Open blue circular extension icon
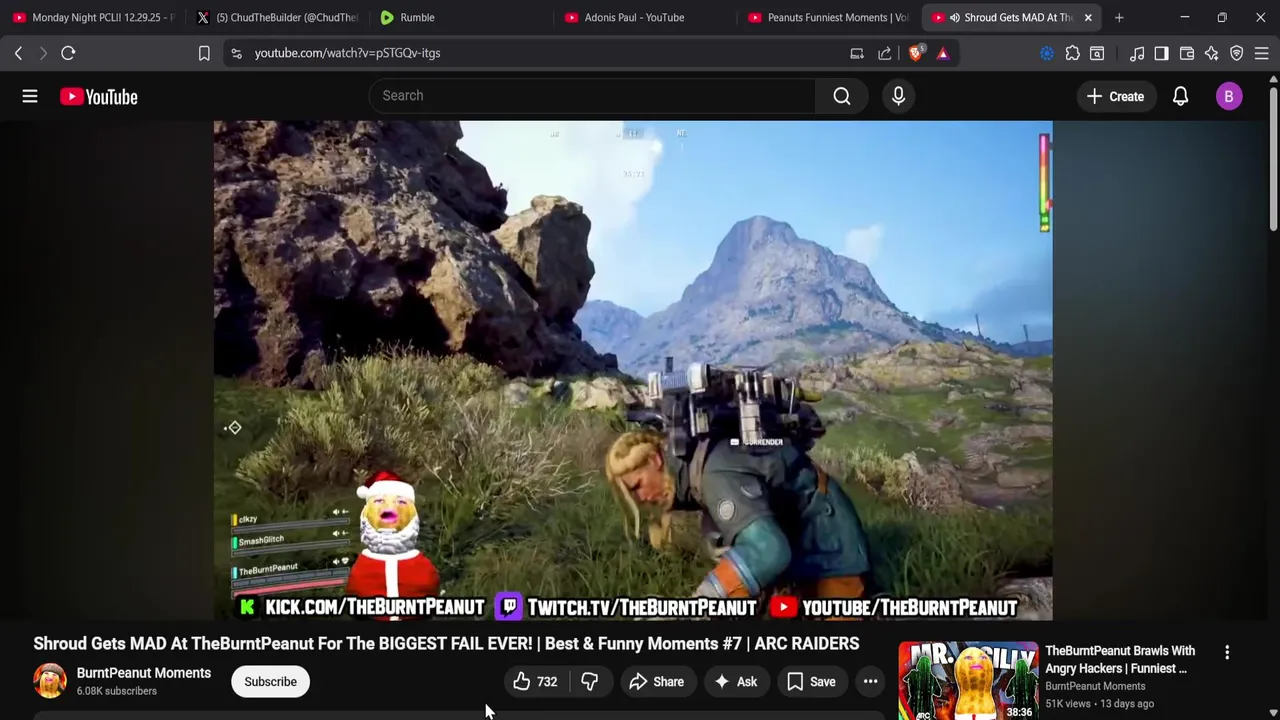This screenshot has height=720, width=1280. [1047, 53]
